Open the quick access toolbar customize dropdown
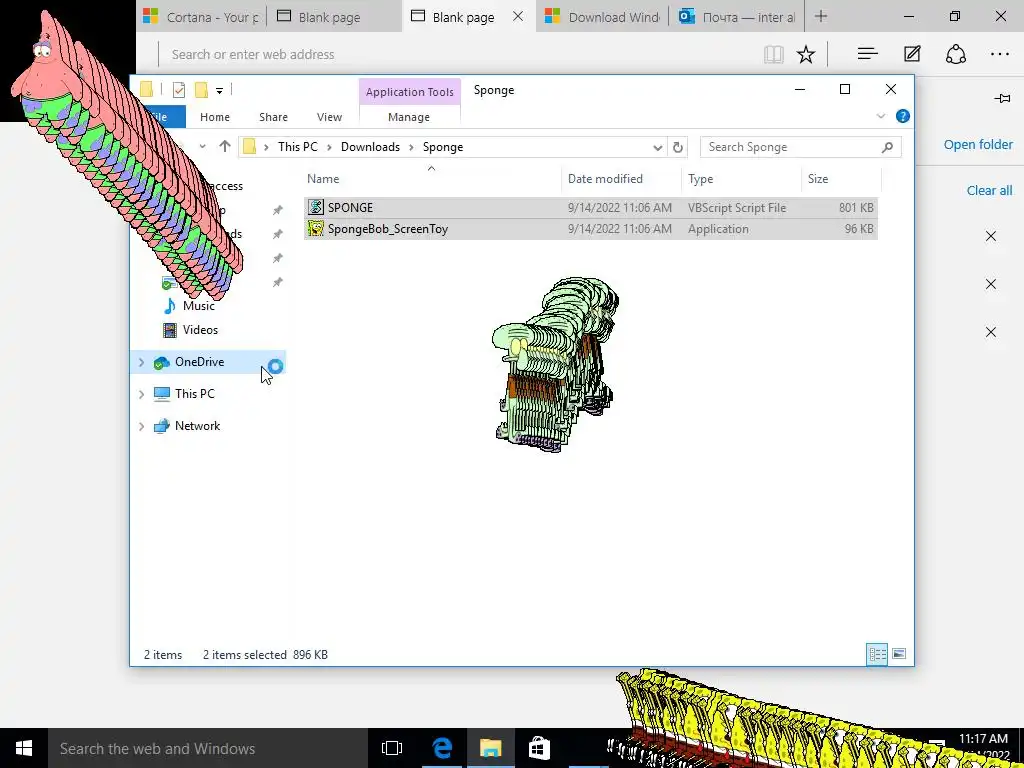 pos(219,91)
